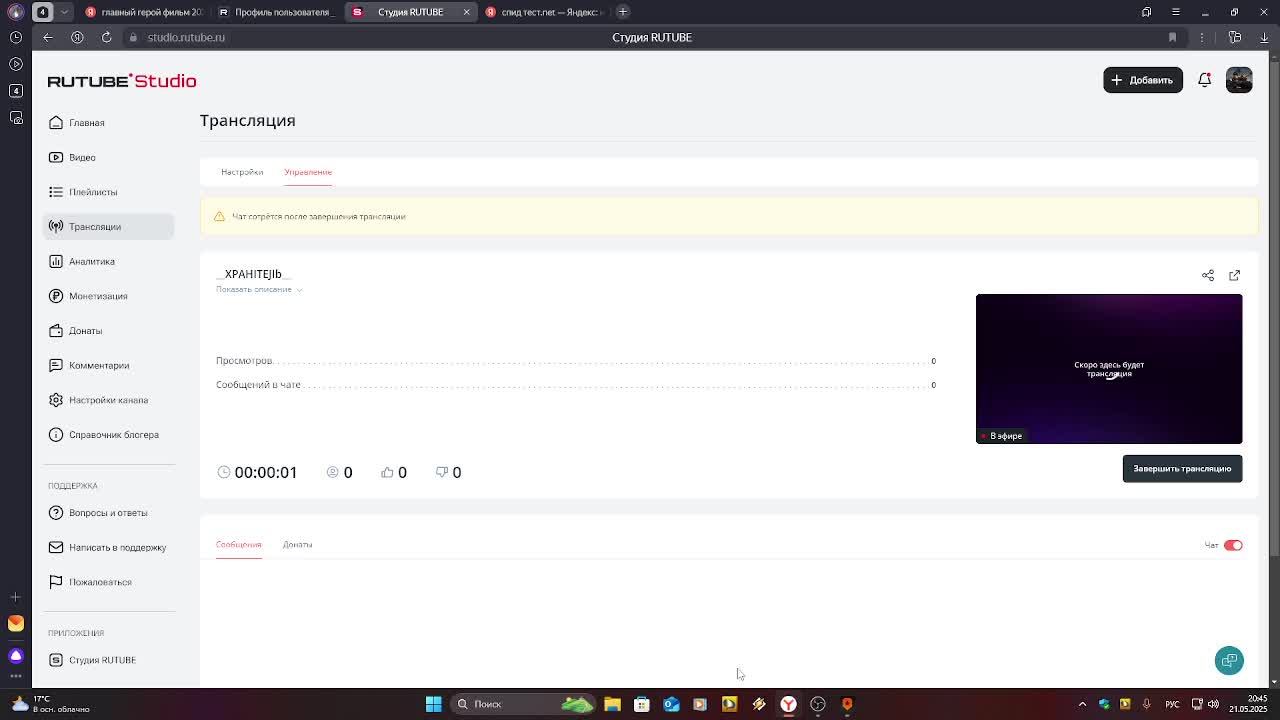Click the RUTUBE Studio logo

[122, 81]
